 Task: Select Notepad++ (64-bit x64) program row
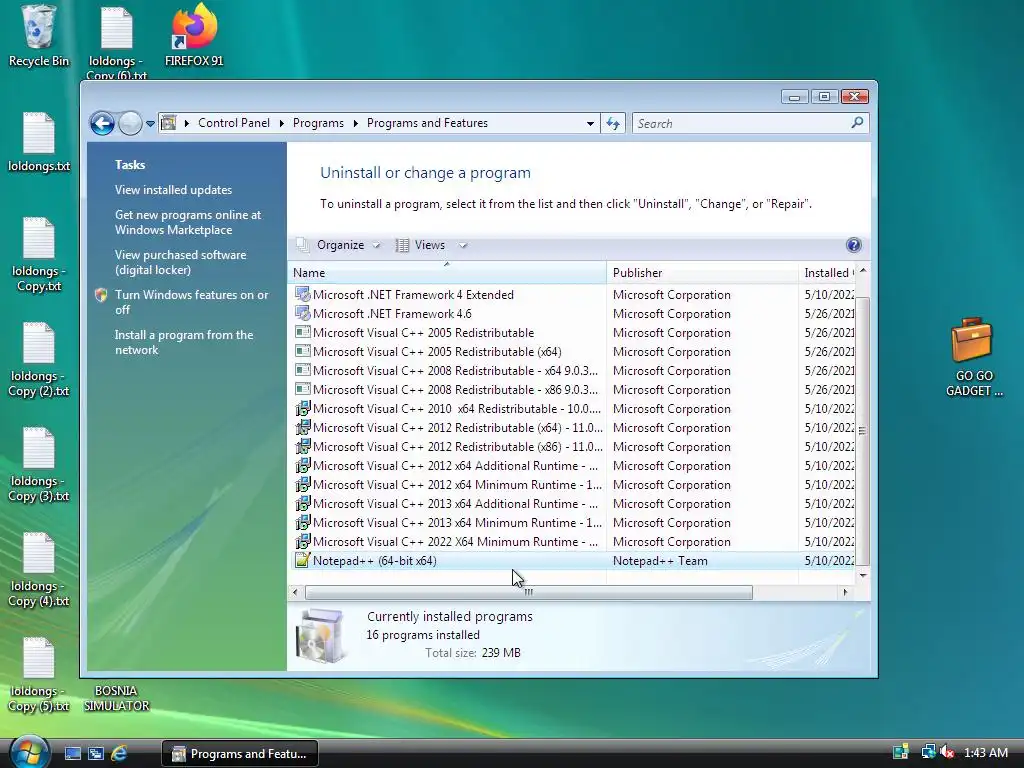571,560
